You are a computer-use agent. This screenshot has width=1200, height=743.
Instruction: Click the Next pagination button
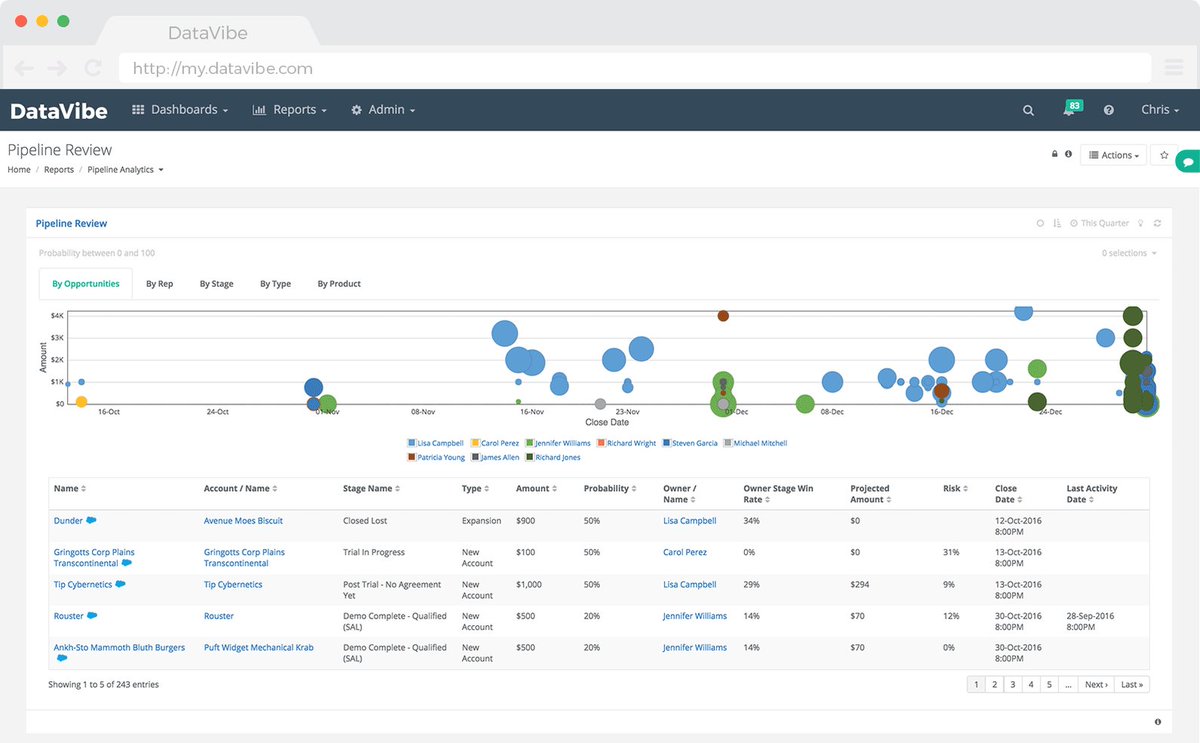(1096, 685)
